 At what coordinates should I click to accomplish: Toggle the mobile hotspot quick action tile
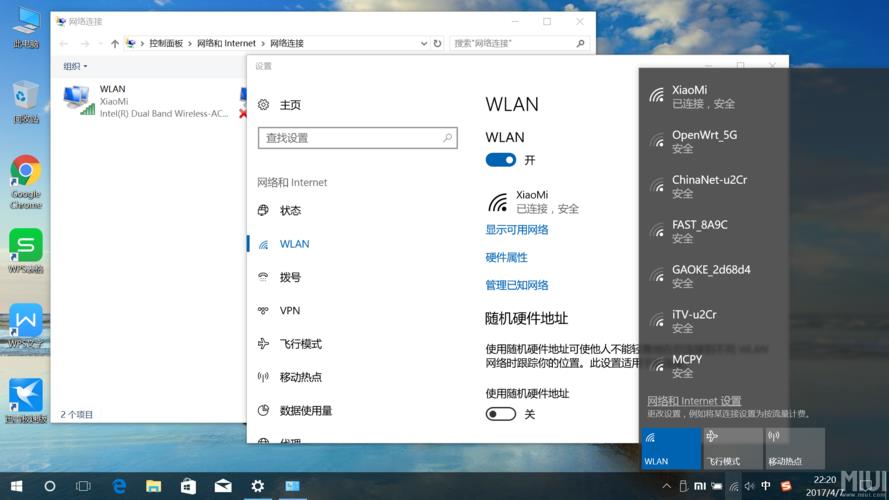795,448
